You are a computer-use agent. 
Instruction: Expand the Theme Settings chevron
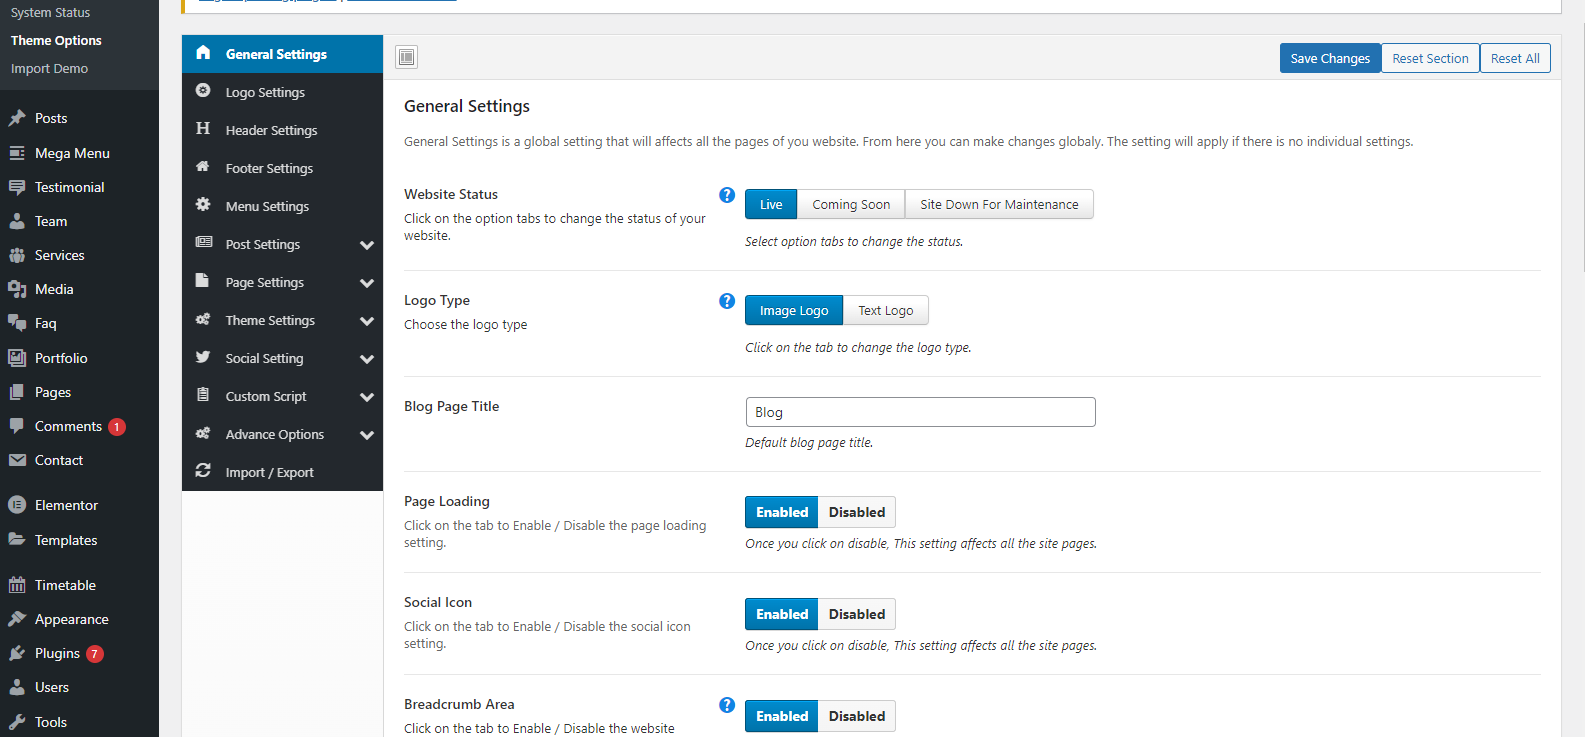(x=367, y=321)
